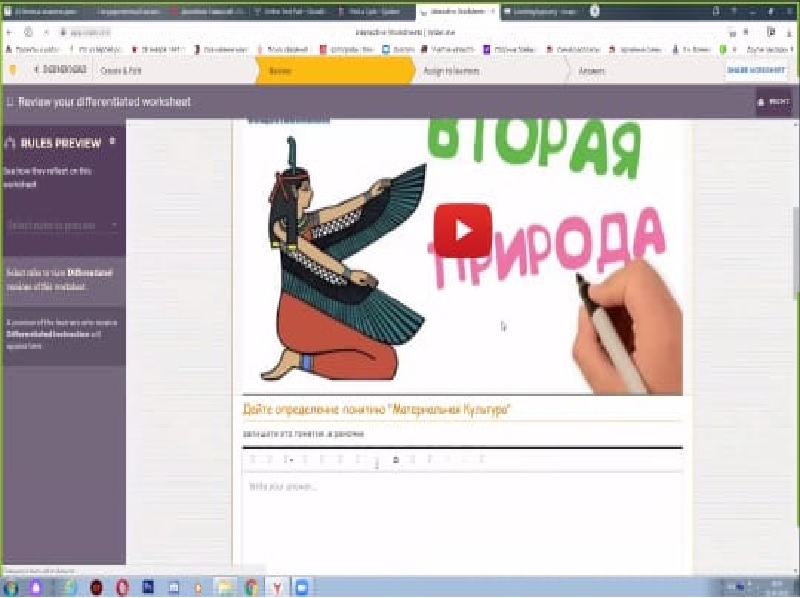Viewport: 800px width, 598px height.
Task: Open Google Chrome from the taskbar
Action: click(251, 587)
